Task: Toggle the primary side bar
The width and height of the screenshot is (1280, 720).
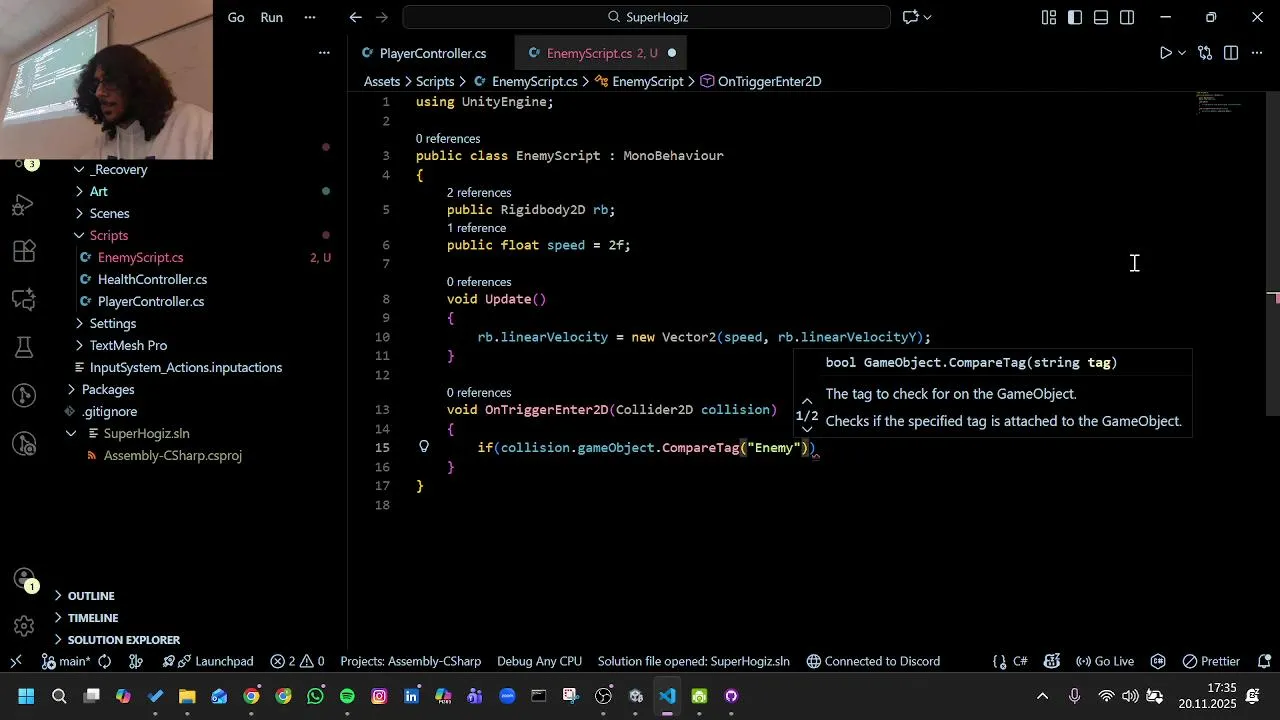Action: tap(1075, 17)
